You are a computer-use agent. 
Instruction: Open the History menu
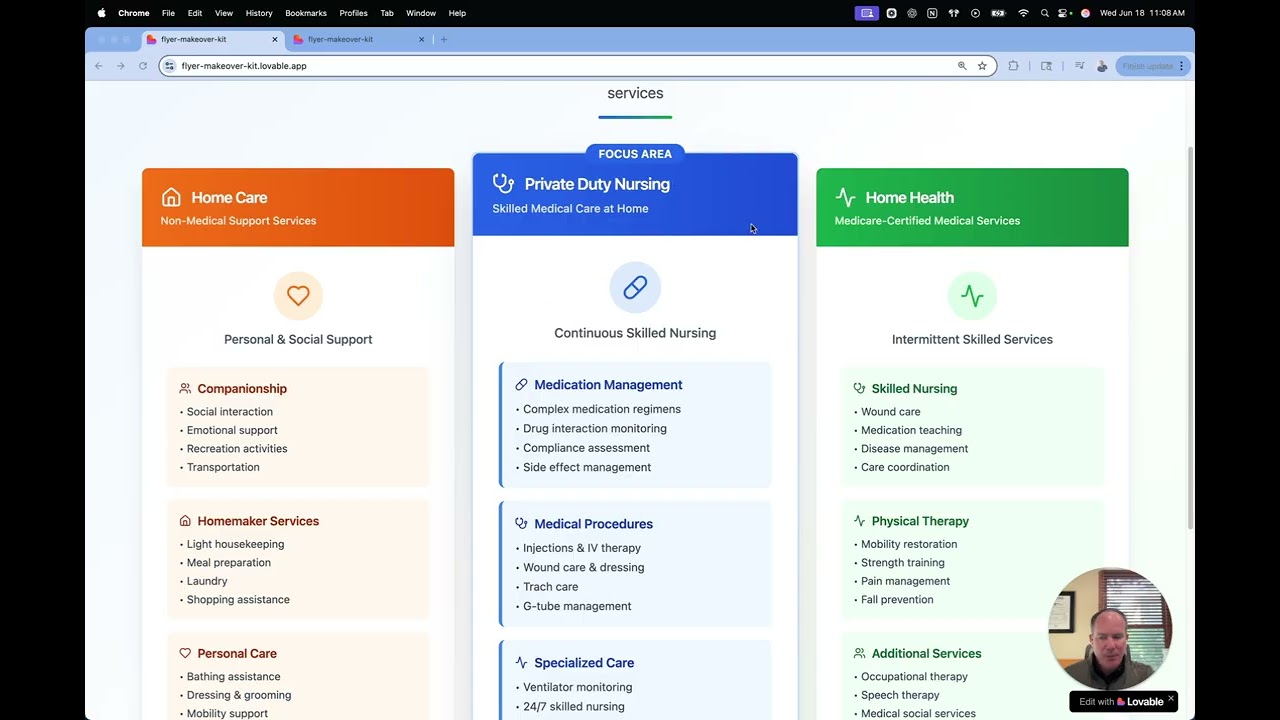[x=259, y=13]
